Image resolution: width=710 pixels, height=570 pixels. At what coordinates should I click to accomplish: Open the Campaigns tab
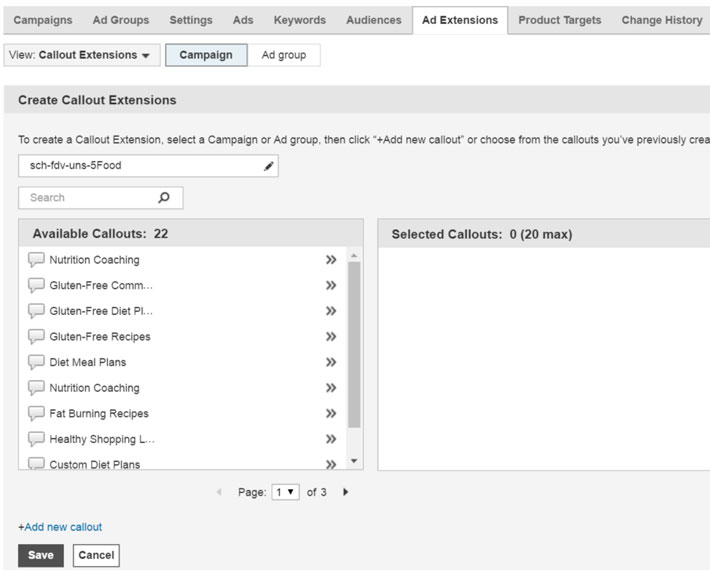tap(43, 20)
